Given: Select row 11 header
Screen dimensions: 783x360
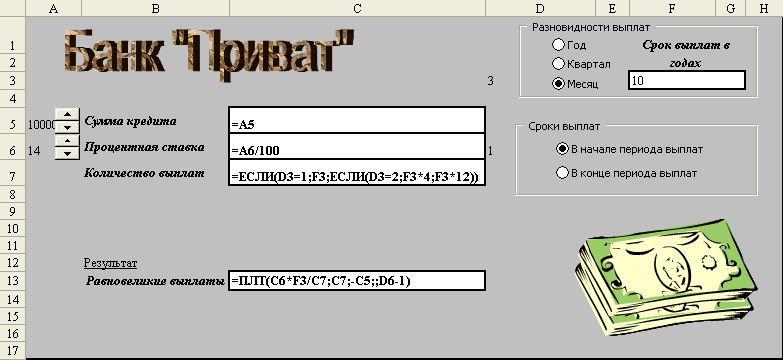Looking at the screenshot, I should pos(12,246).
